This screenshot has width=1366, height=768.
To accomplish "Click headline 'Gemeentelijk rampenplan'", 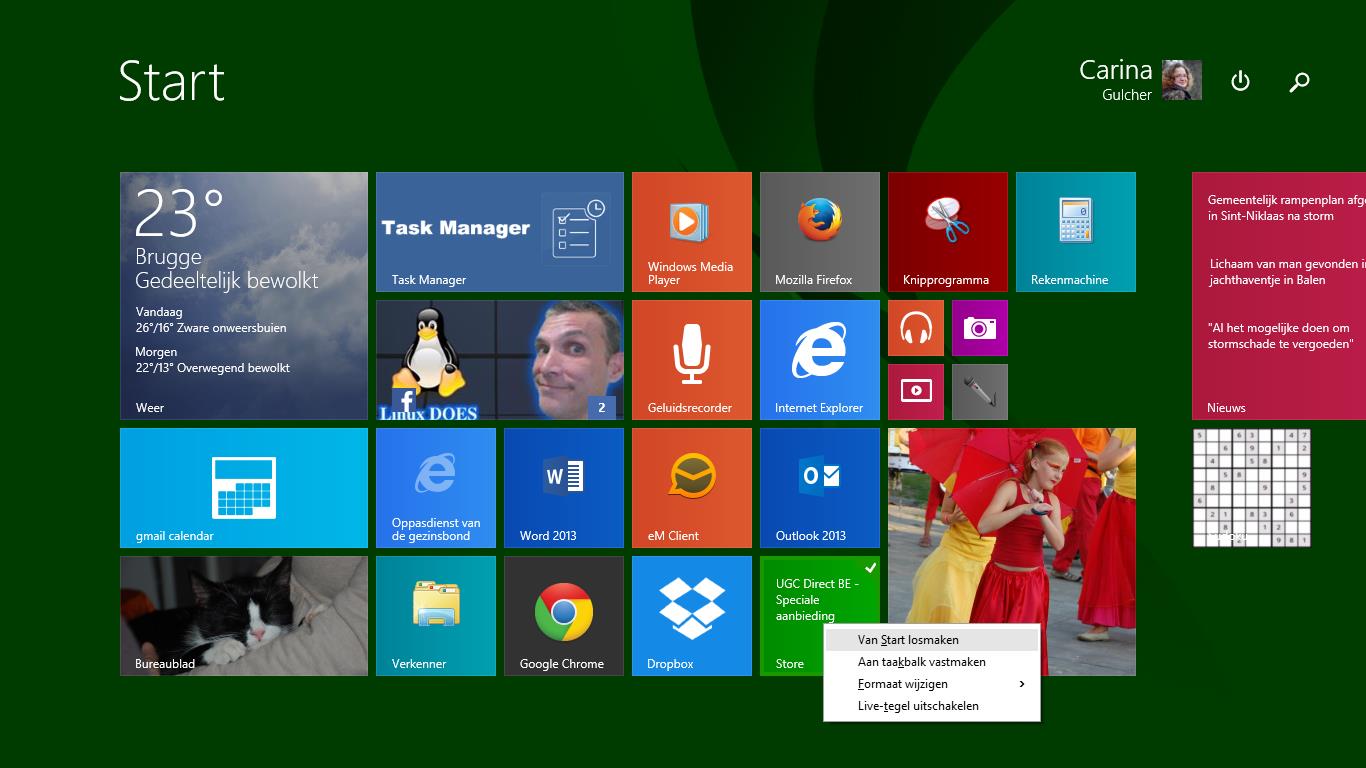I will (1287, 208).
